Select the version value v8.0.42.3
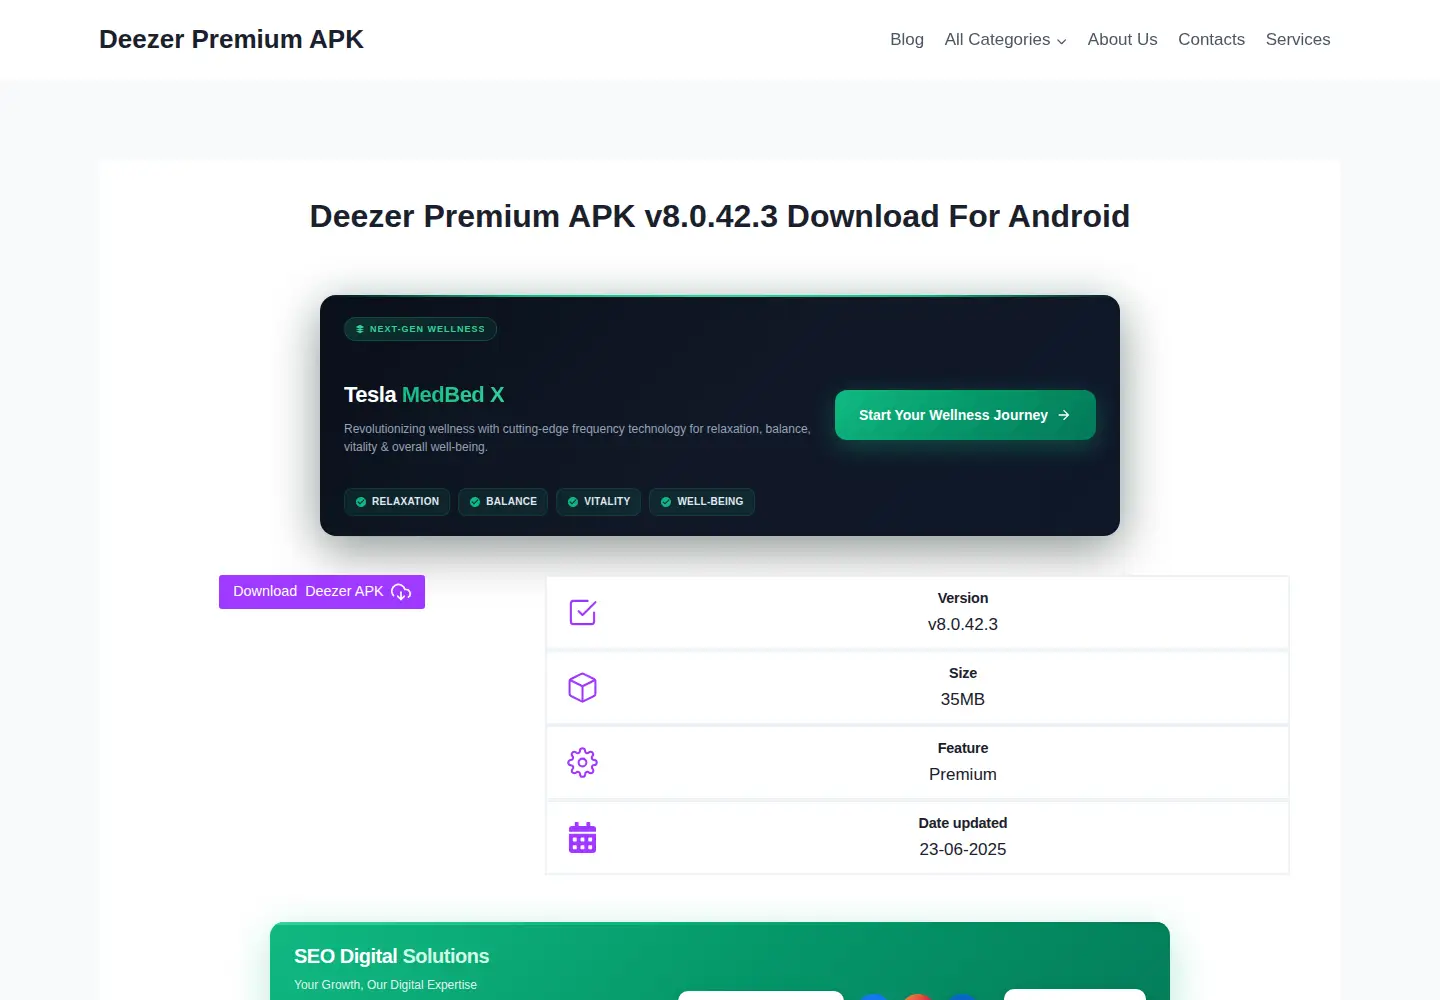 pyautogui.click(x=963, y=624)
